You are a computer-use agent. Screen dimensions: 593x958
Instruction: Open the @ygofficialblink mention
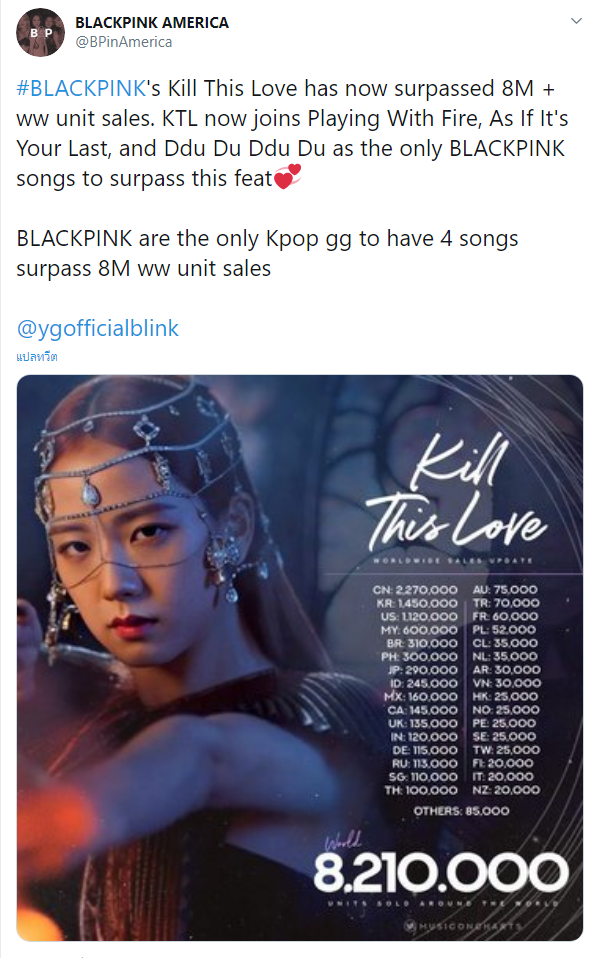pyautogui.click(x=98, y=328)
